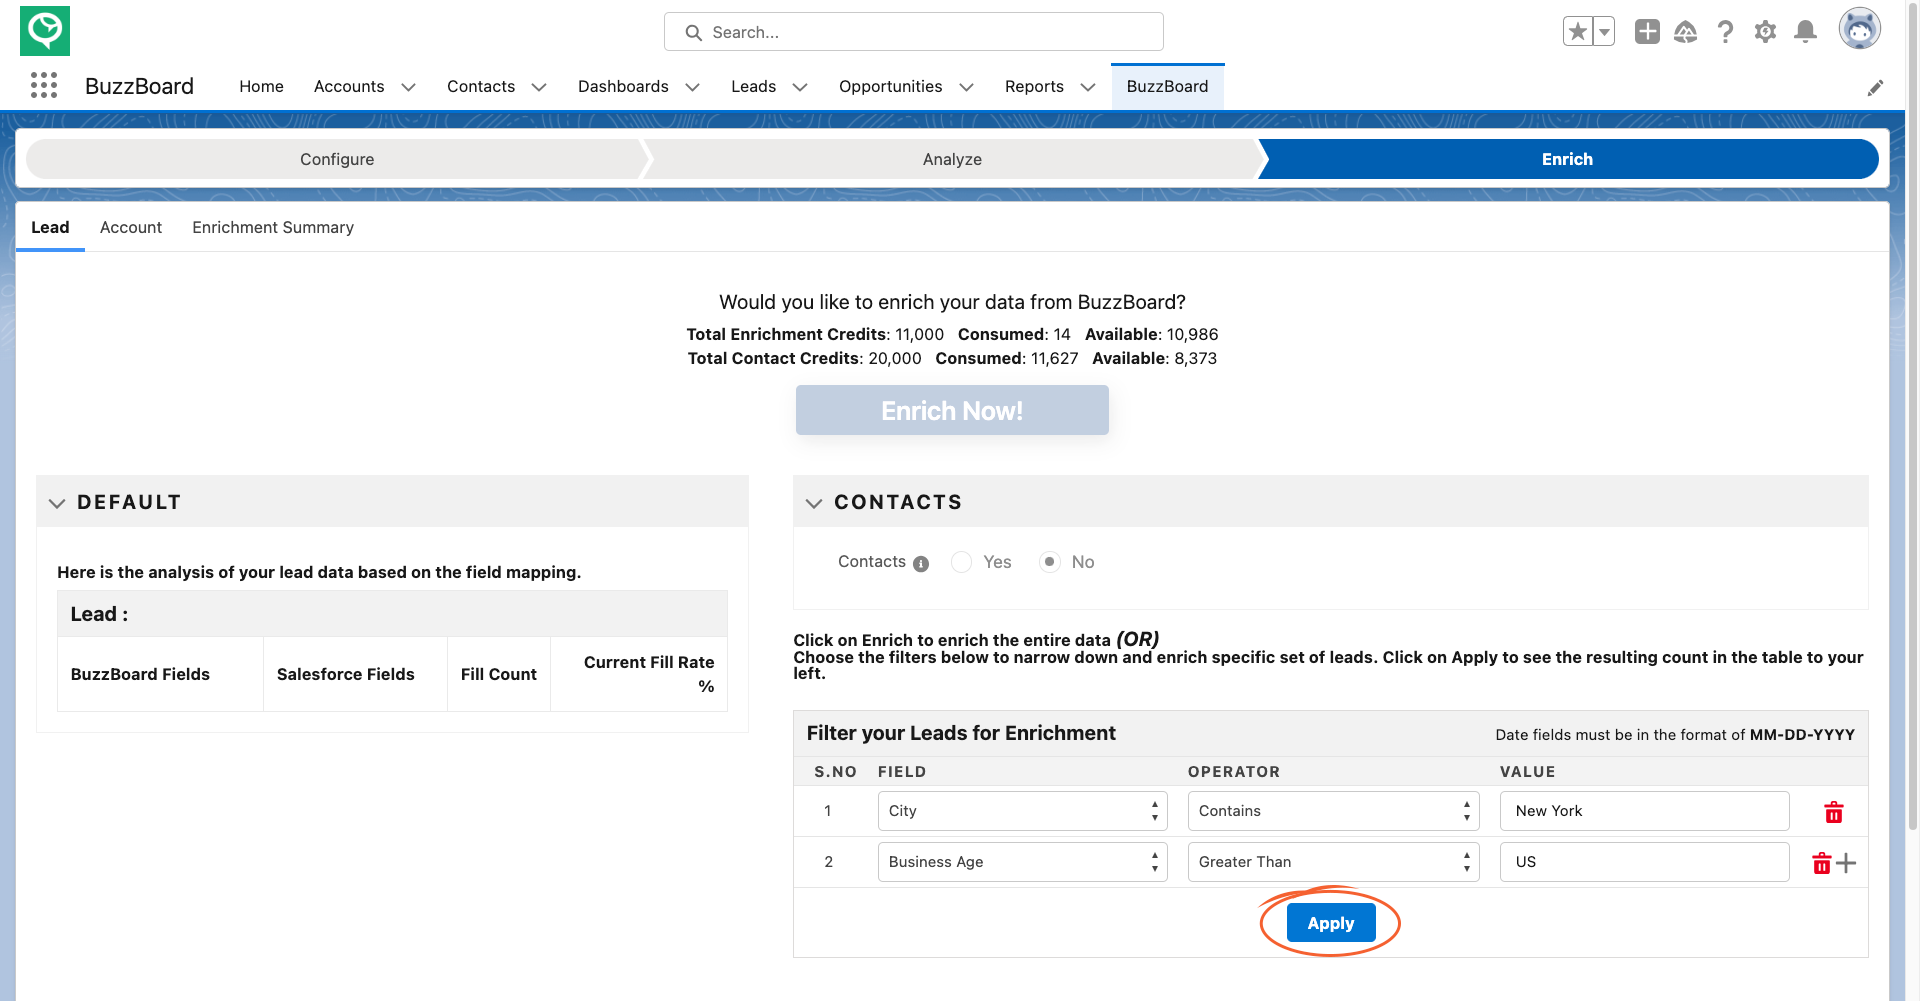1920x1001 pixels.
Task: Click the Fill Count column header
Action: (498, 674)
